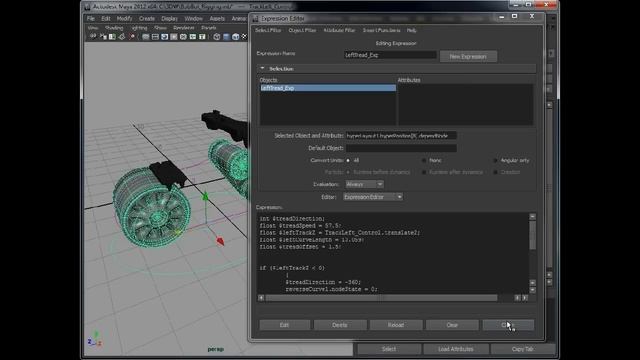Open Maya File menu
Image resolution: width=640 pixels, height=360 pixels.
coord(91,19)
